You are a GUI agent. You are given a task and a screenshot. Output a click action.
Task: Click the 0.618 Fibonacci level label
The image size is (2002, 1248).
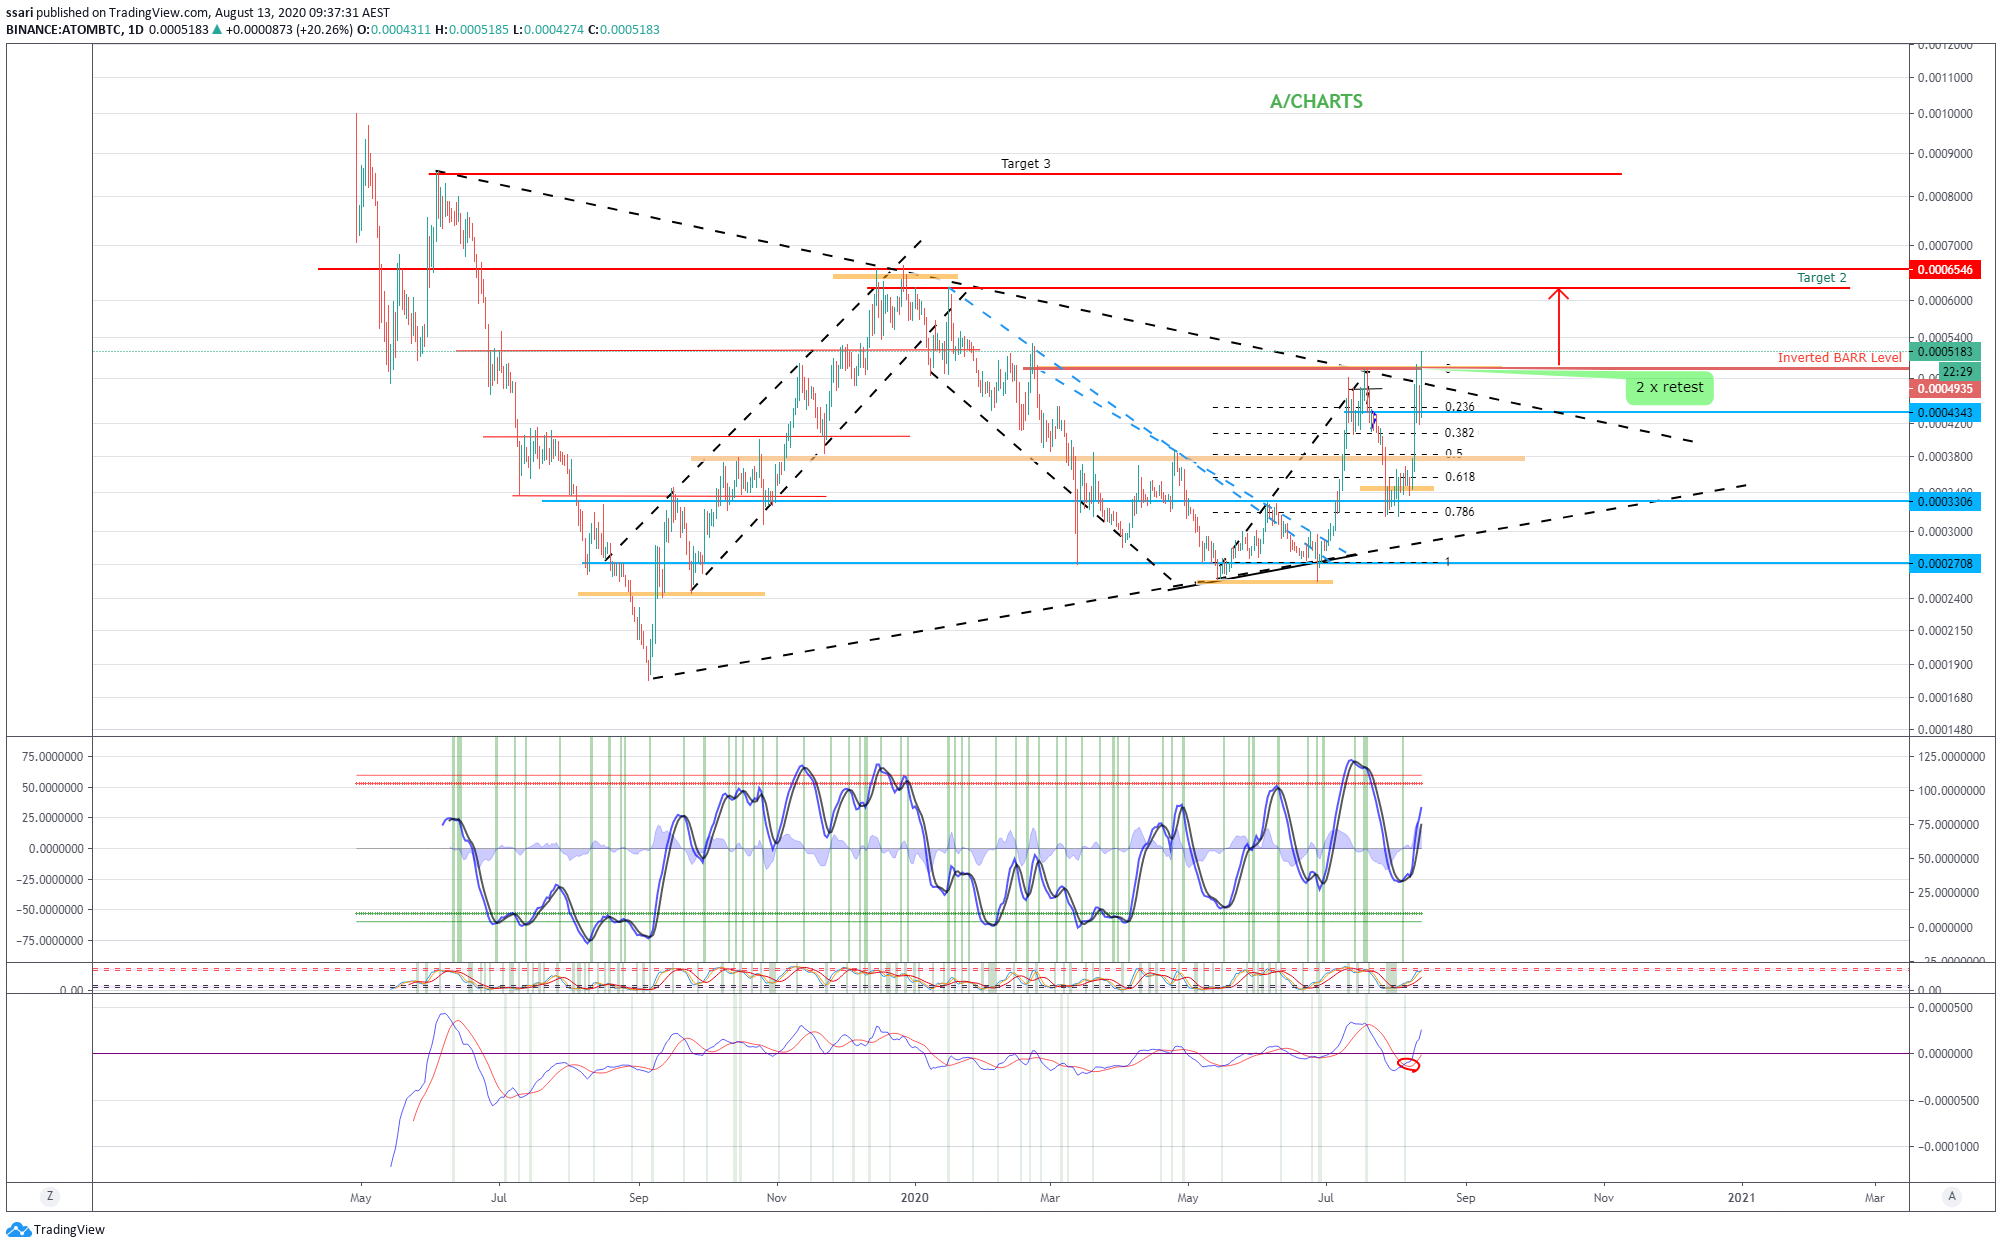[1460, 477]
